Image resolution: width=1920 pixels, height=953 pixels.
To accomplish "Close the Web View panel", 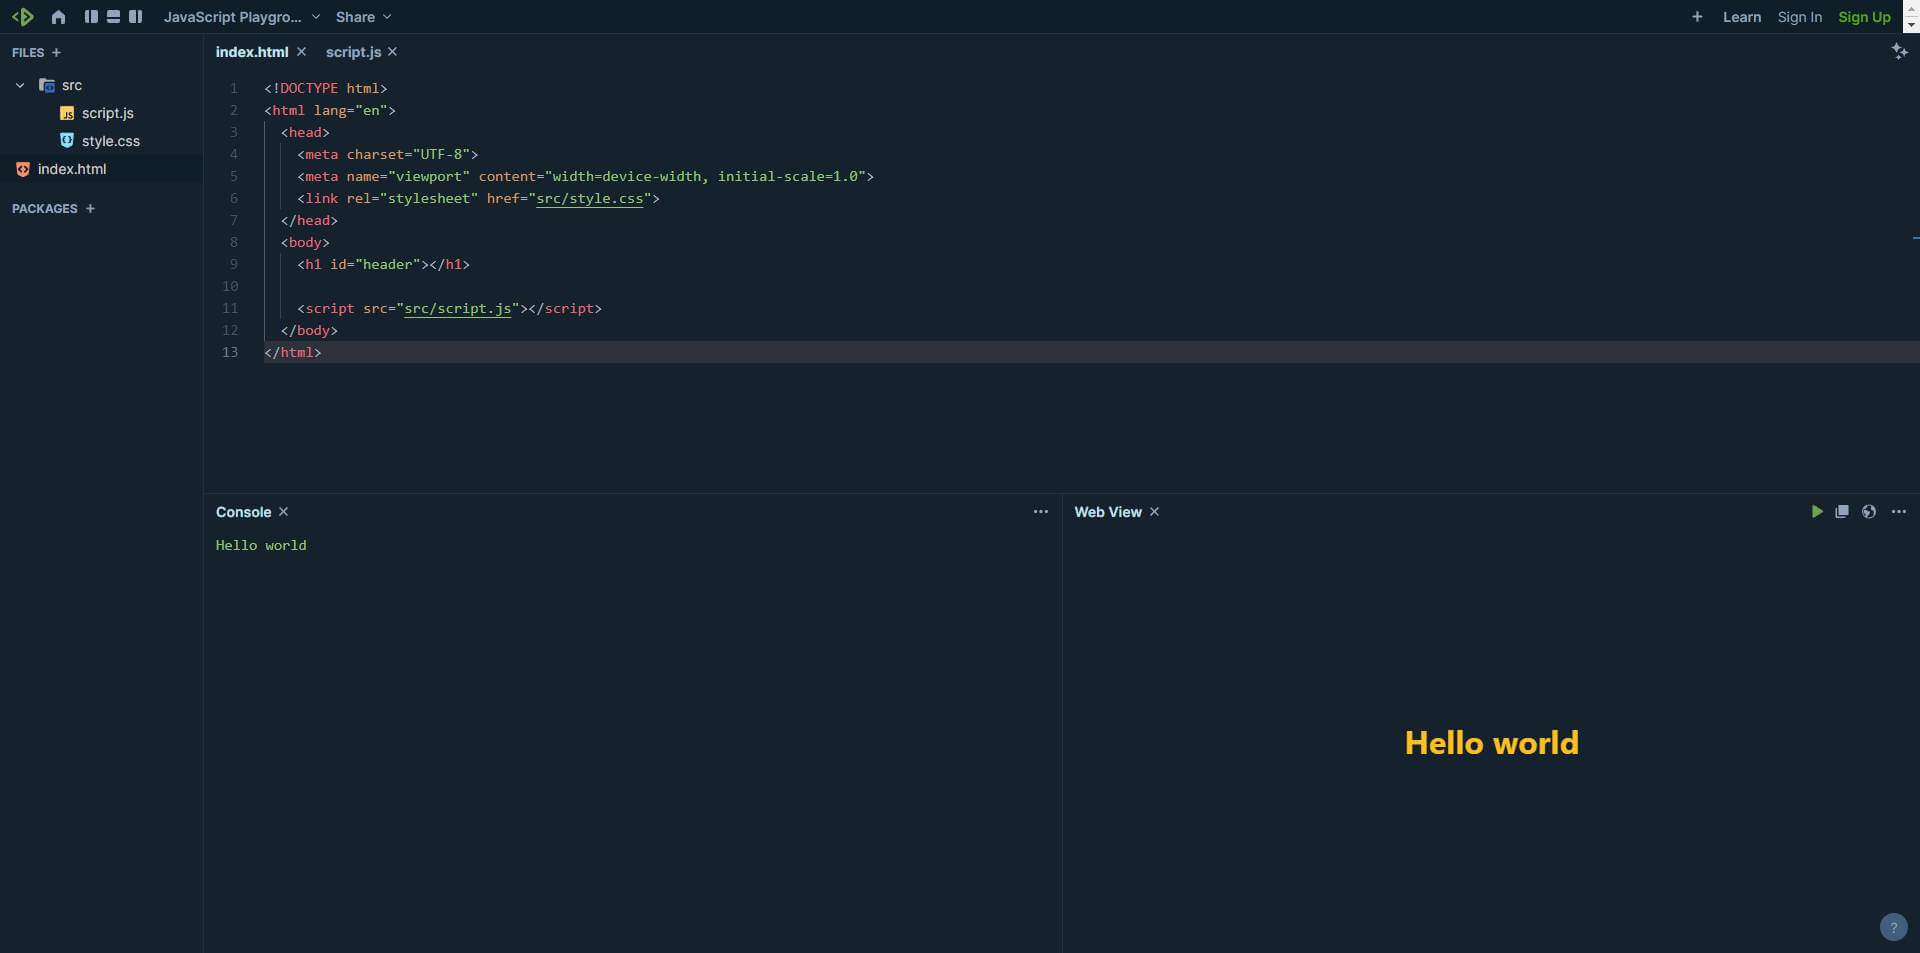I will point(1155,511).
